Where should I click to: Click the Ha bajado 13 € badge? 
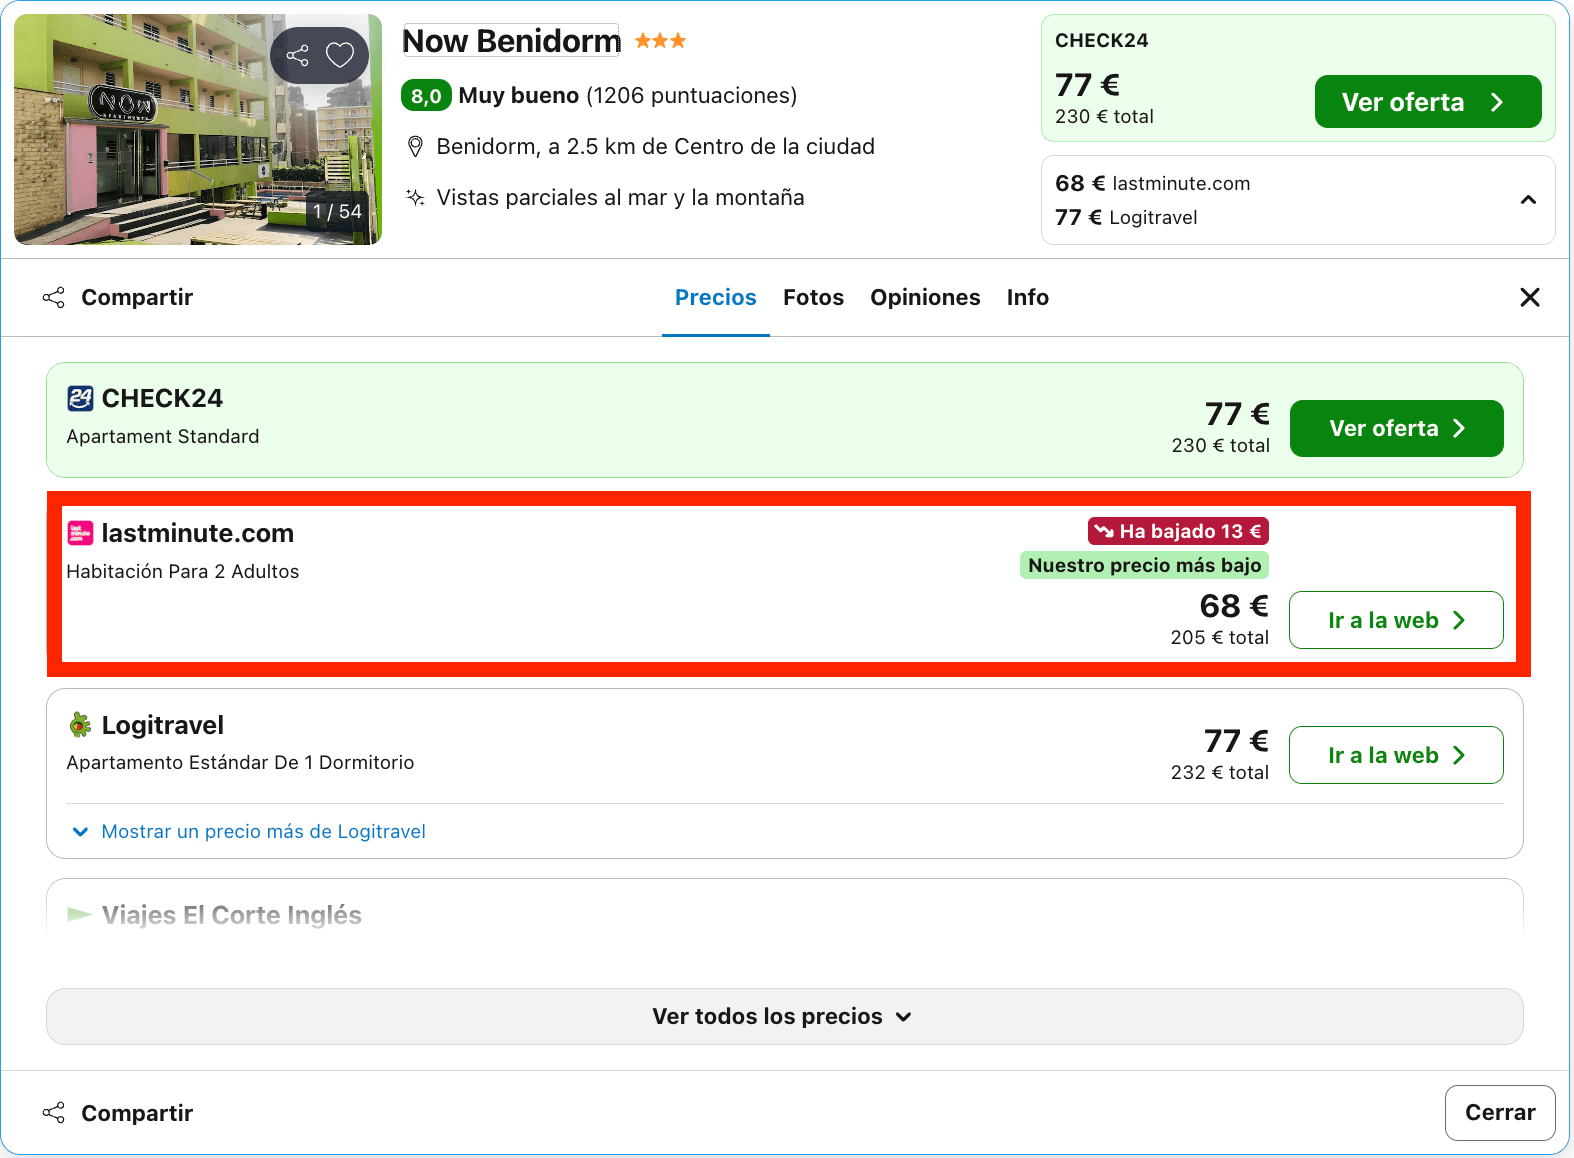[1178, 531]
